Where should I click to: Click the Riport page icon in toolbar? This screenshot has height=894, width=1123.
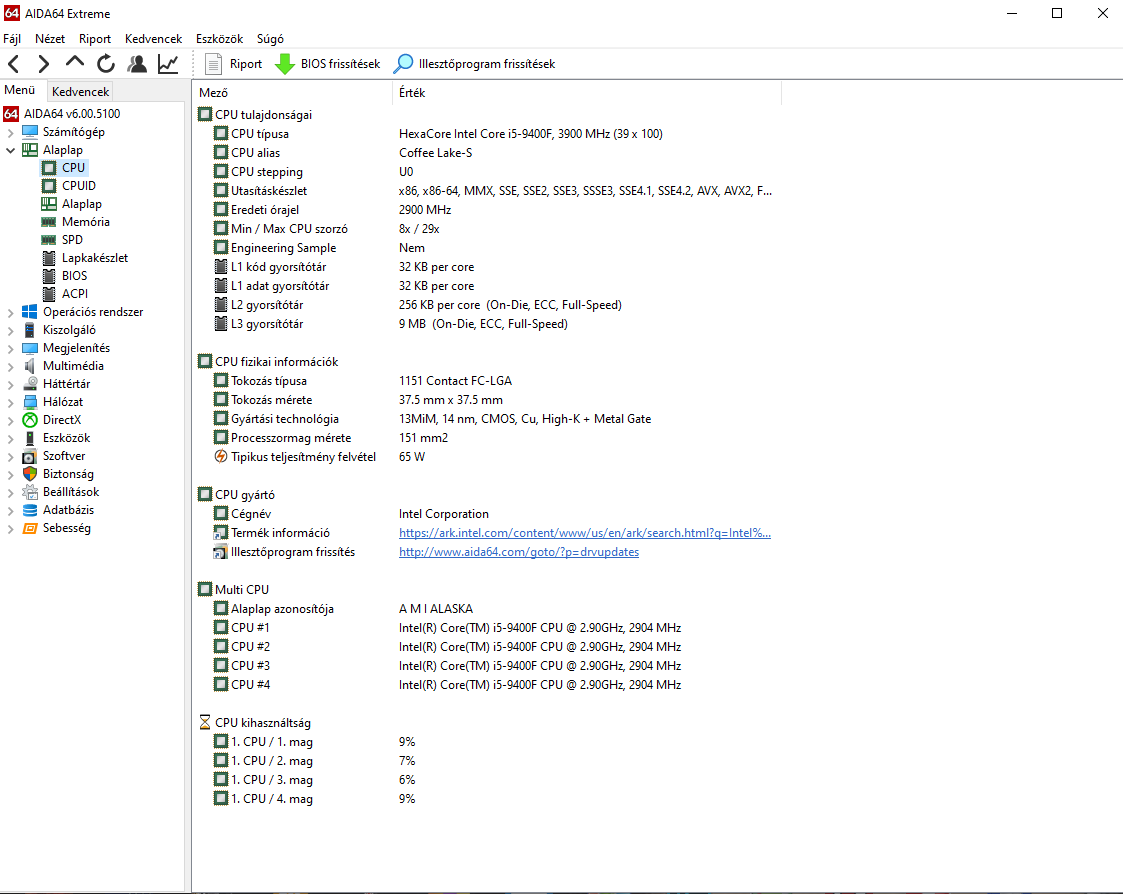click(x=213, y=64)
